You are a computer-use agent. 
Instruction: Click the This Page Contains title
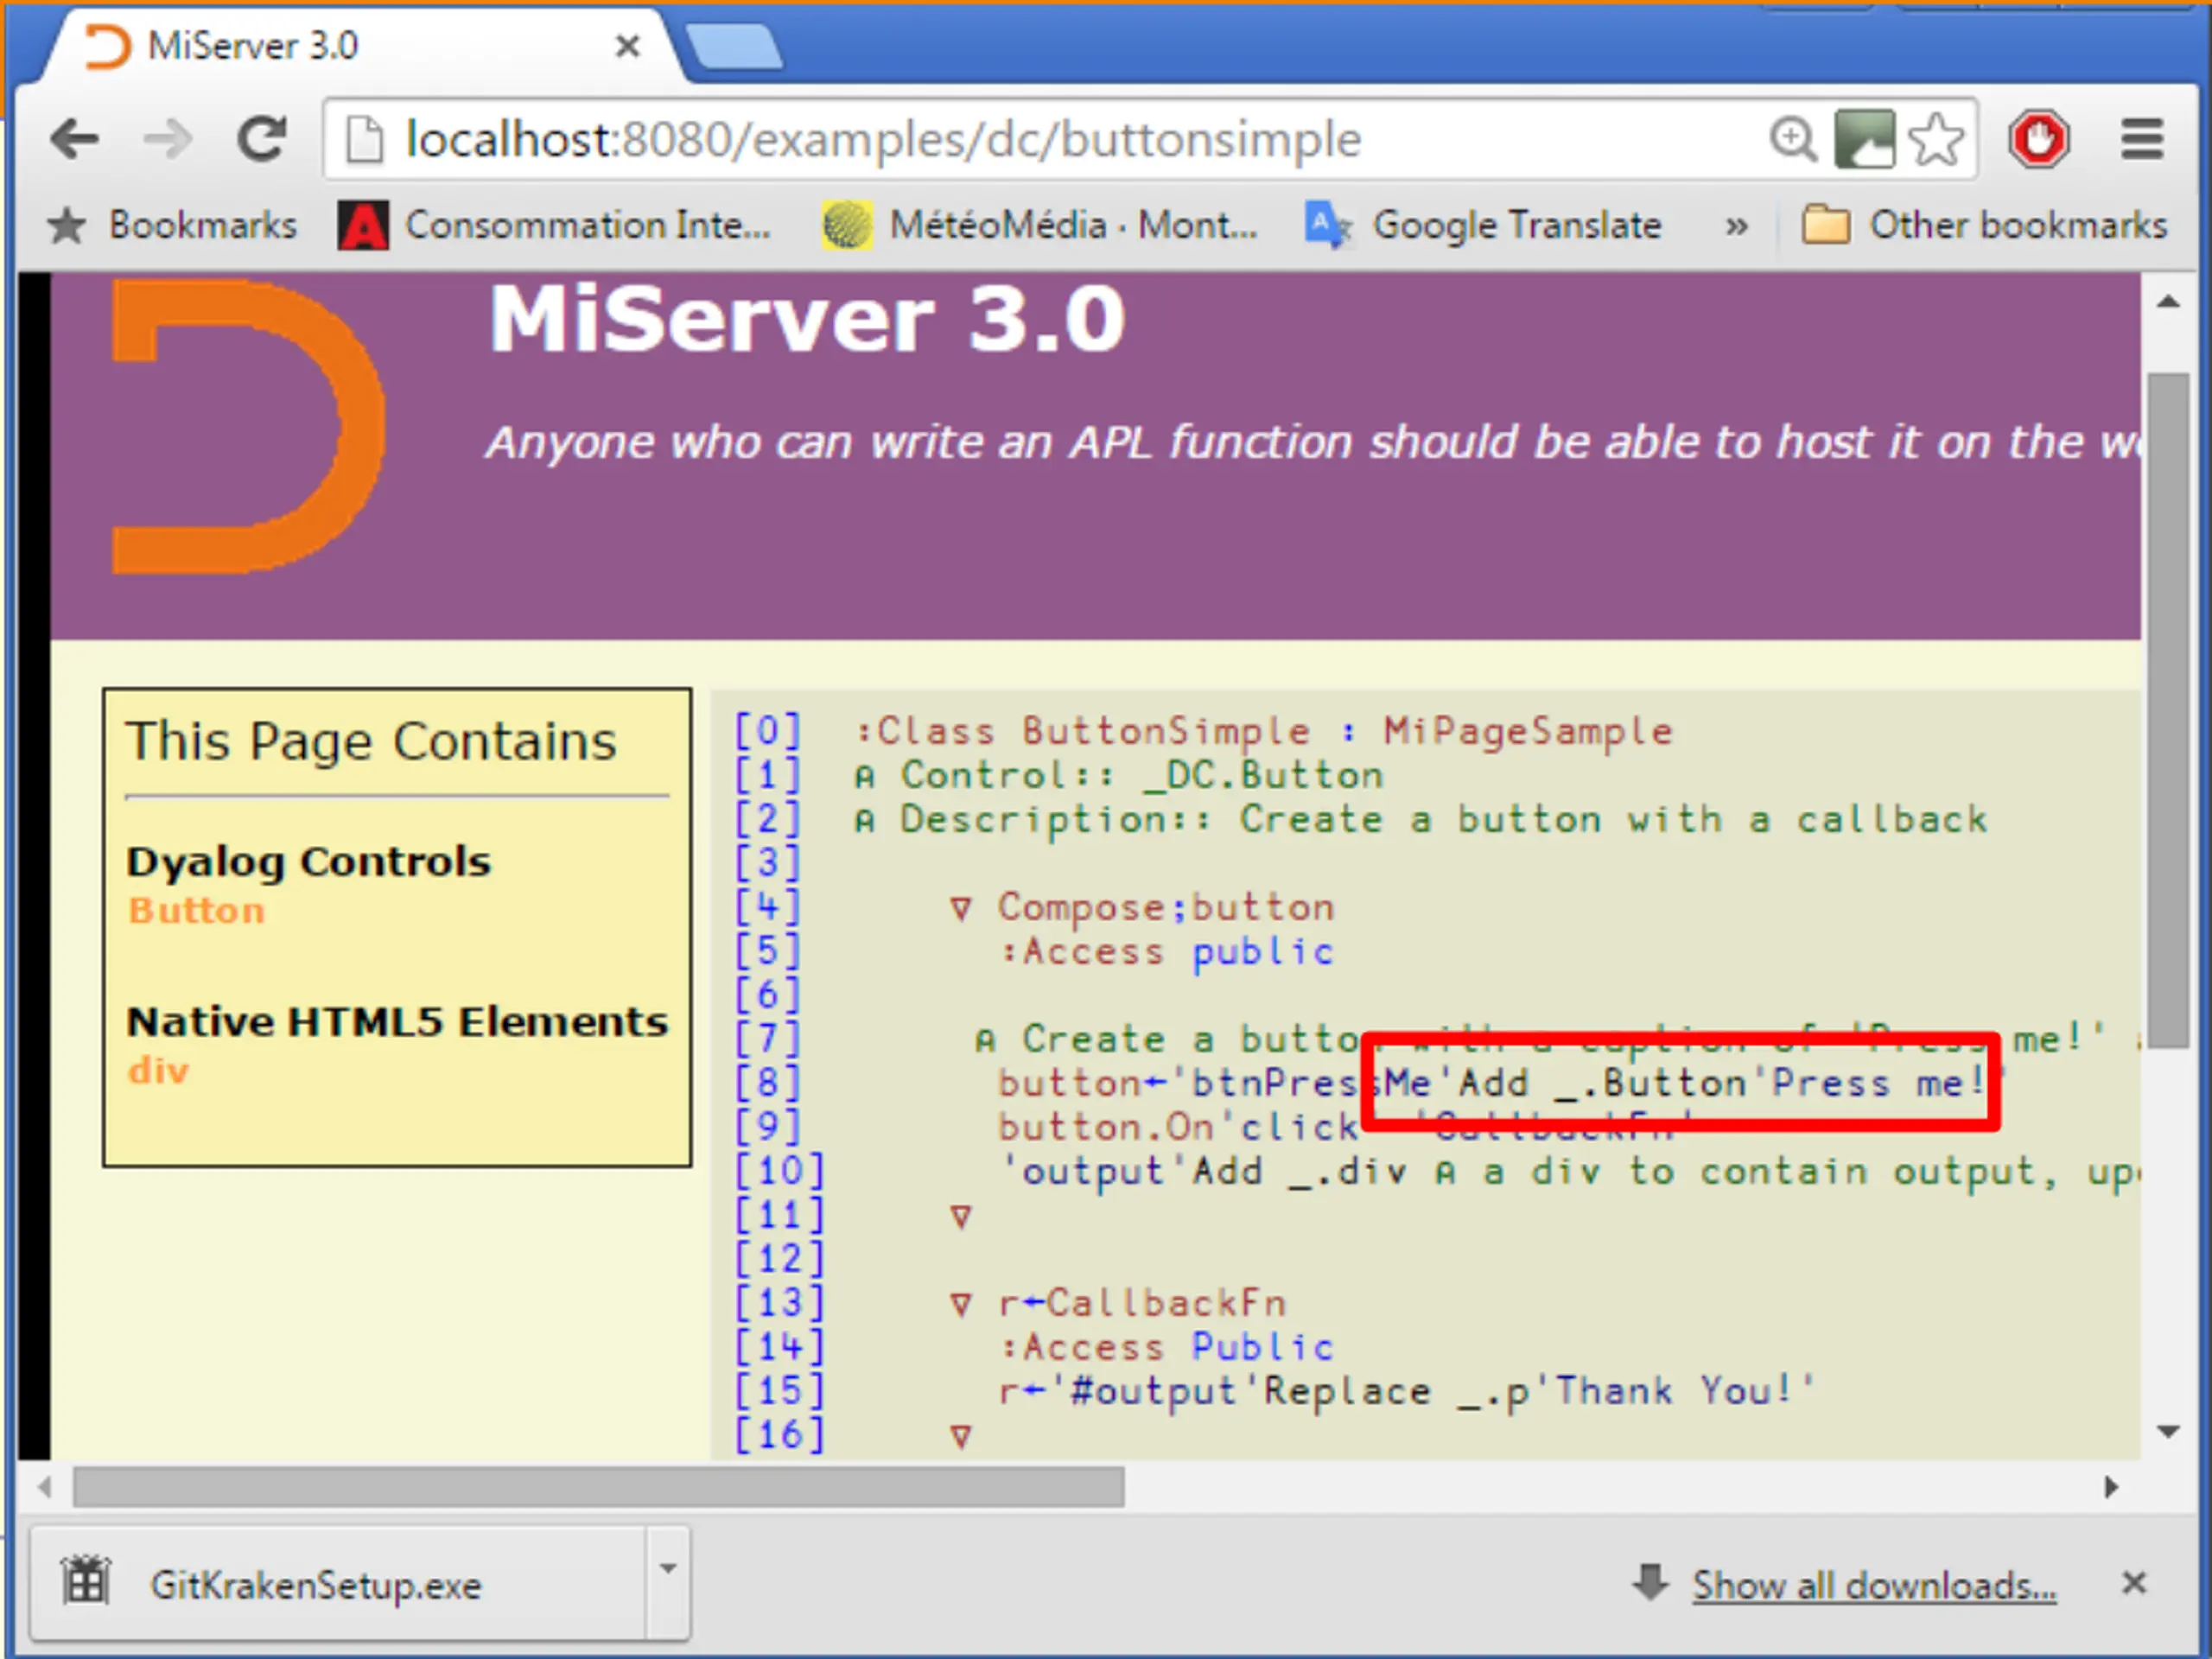pyautogui.click(x=371, y=742)
